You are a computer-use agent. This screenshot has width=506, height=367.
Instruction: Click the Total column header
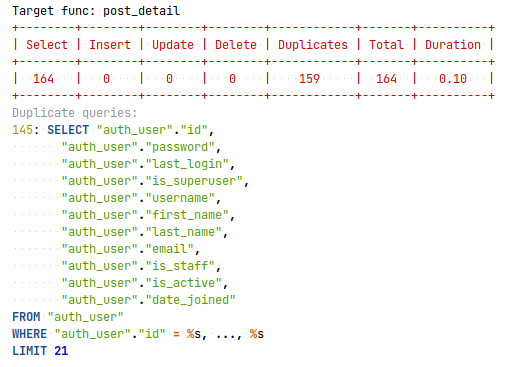click(x=386, y=45)
